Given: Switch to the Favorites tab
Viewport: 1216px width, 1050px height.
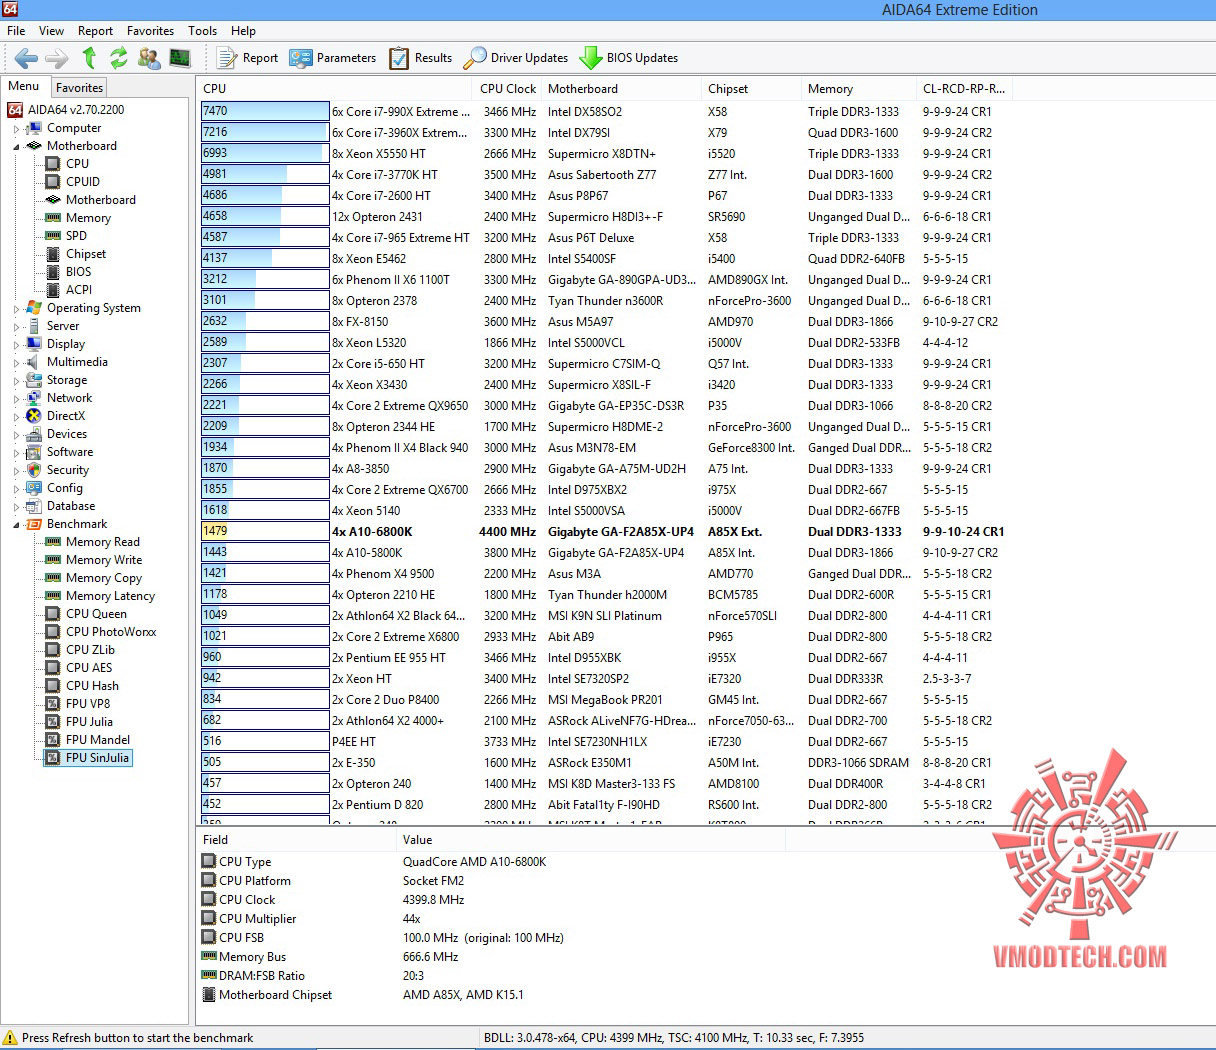Looking at the screenshot, I should pyautogui.click(x=79, y=88).
